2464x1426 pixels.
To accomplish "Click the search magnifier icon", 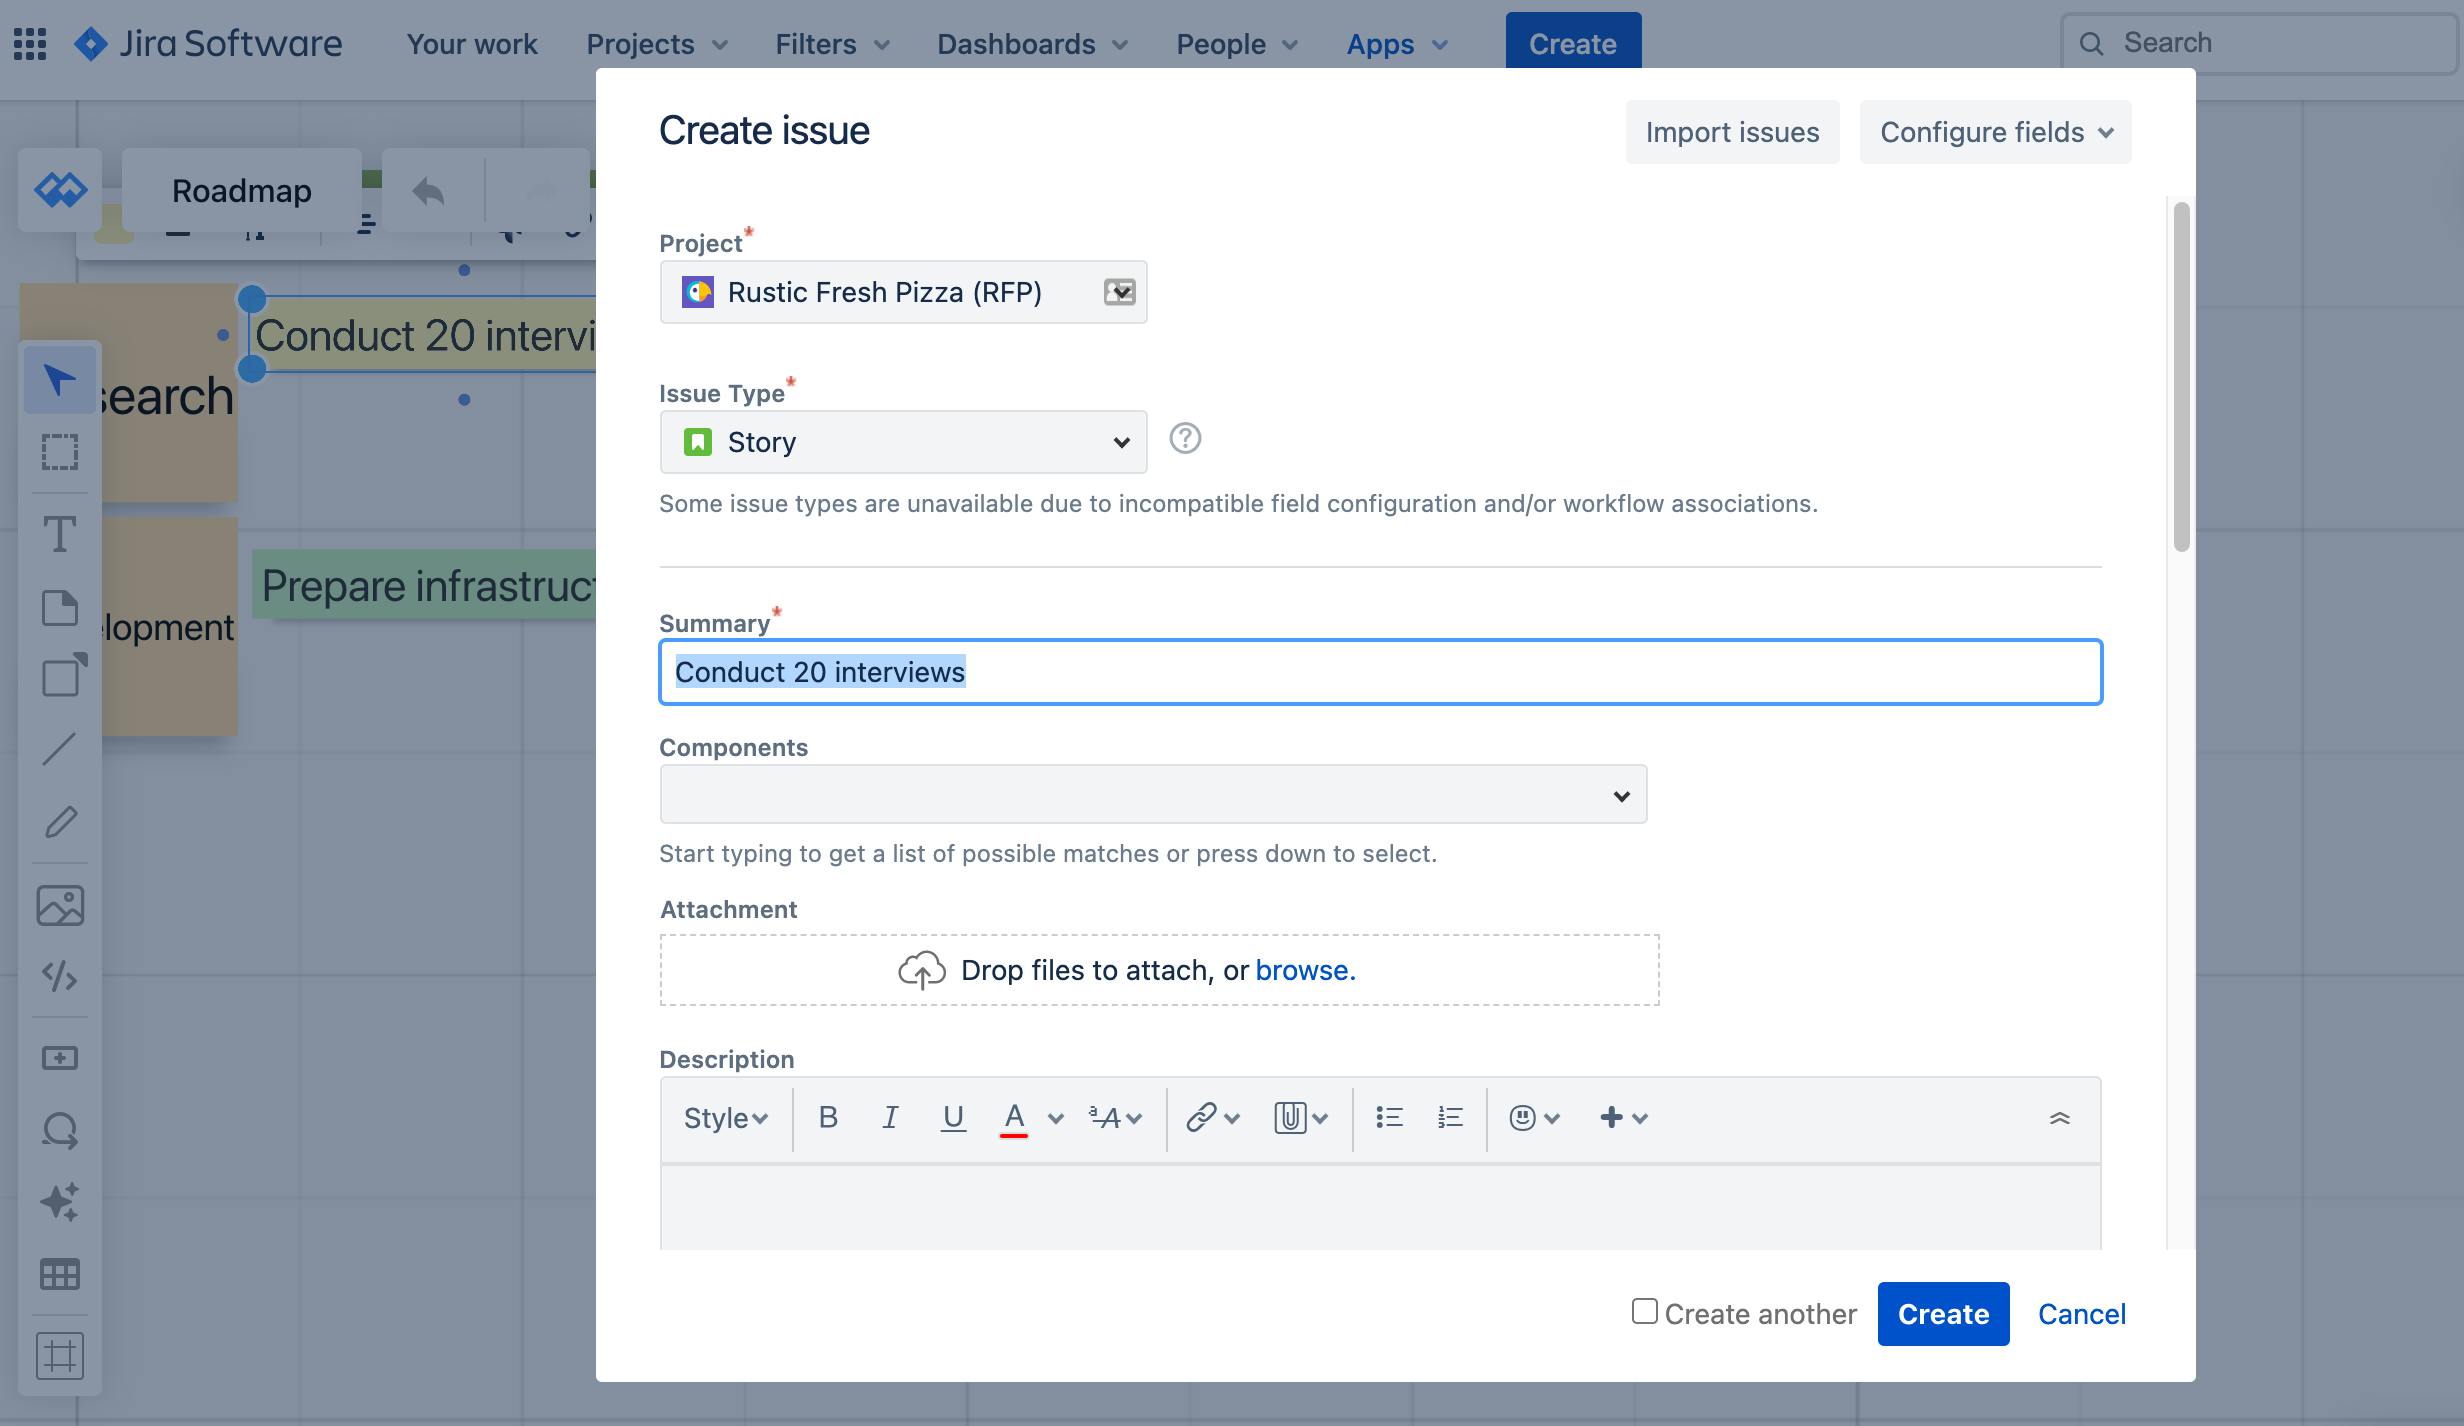I will (2091, 43).
